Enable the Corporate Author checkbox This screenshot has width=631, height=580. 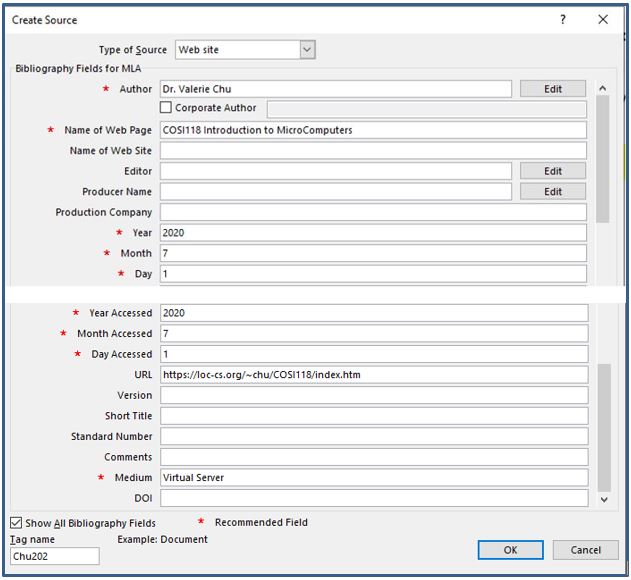click(166, 108)
